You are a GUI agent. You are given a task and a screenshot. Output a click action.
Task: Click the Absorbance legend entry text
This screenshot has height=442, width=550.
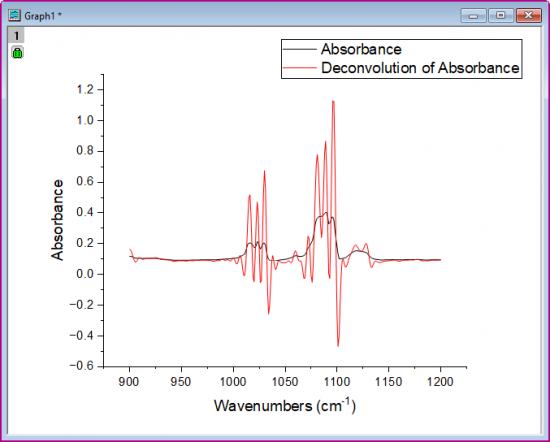[x=361, y=49]
